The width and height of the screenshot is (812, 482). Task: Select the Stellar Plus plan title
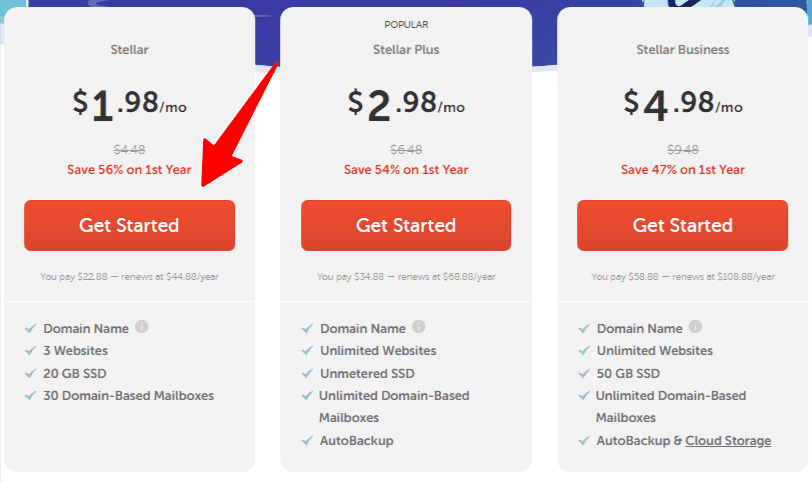click(406, 50)
